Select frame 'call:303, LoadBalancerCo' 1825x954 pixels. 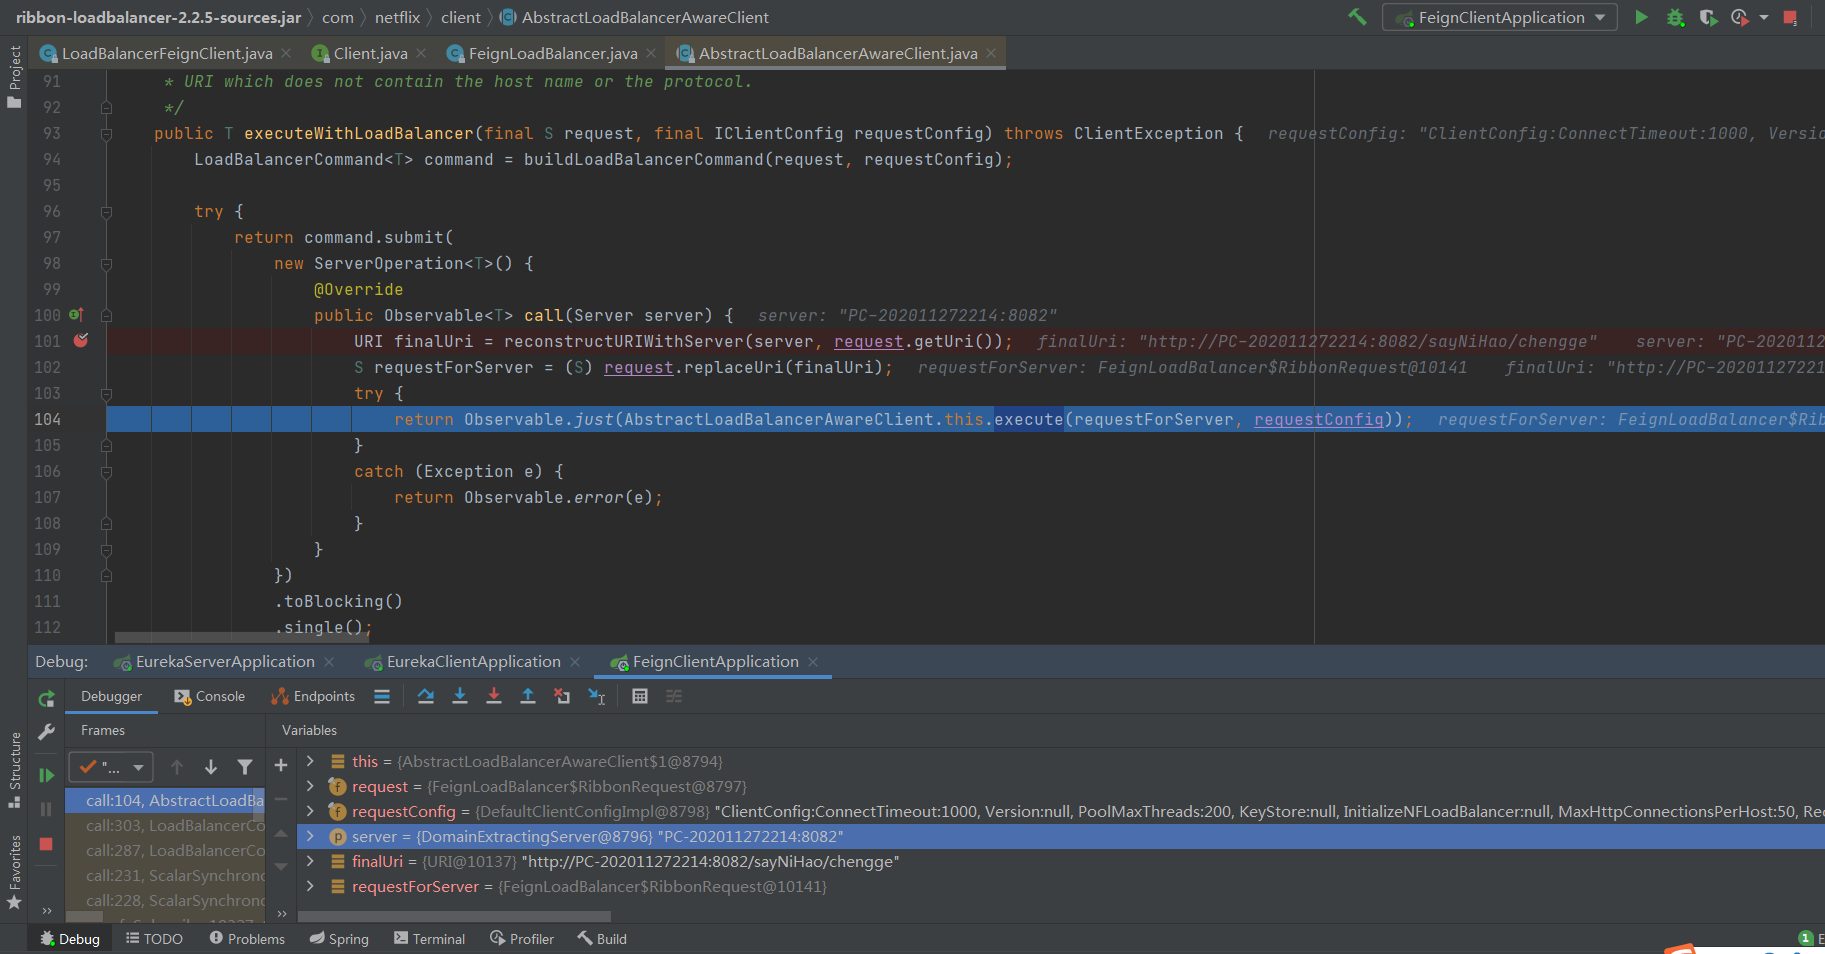[x=165, y=825]
